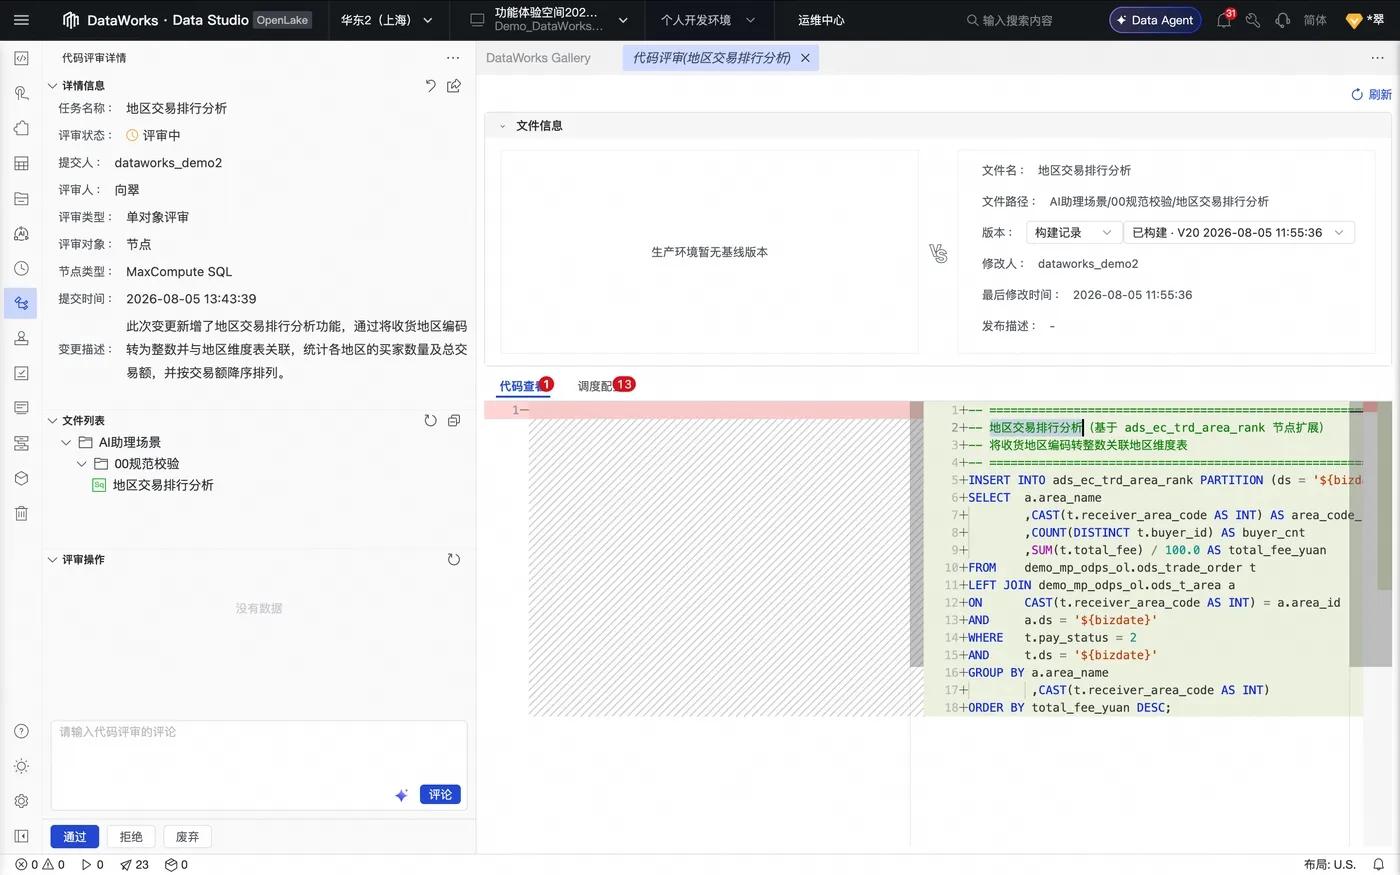This screenshot has width=1400, height=875.
Task: Open the notifications bell with badge 31
Action: (1225, 19)
